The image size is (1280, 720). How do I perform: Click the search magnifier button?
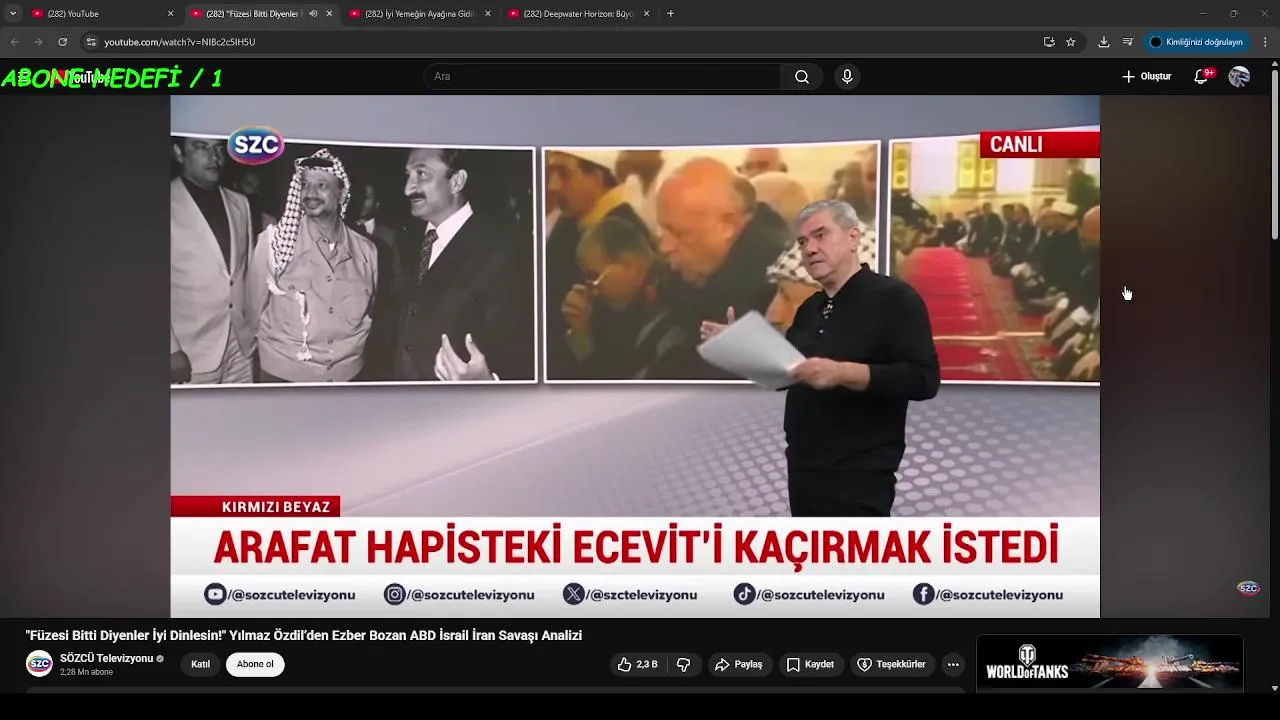(x=802, y=77)
